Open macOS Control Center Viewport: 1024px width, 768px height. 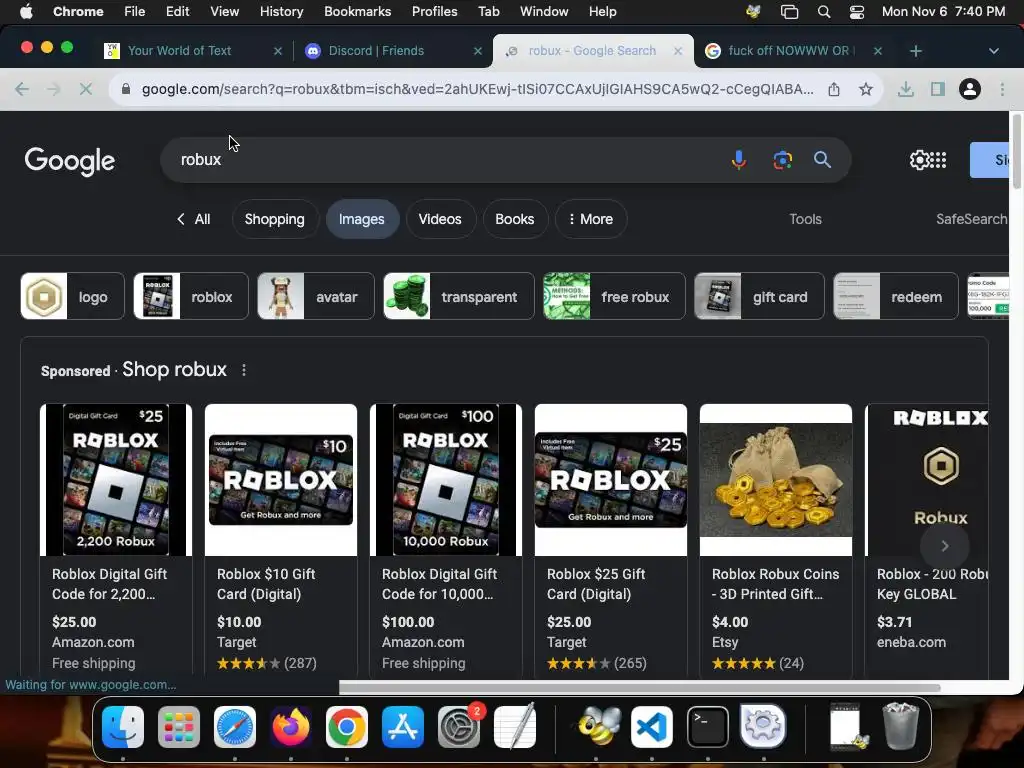[857, 12]
